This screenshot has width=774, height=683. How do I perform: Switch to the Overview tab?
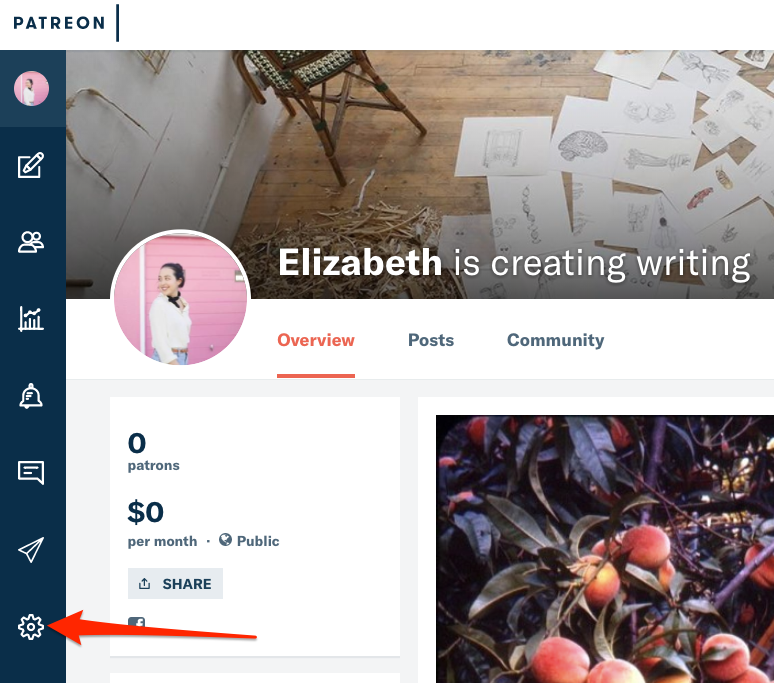[316, 340]
